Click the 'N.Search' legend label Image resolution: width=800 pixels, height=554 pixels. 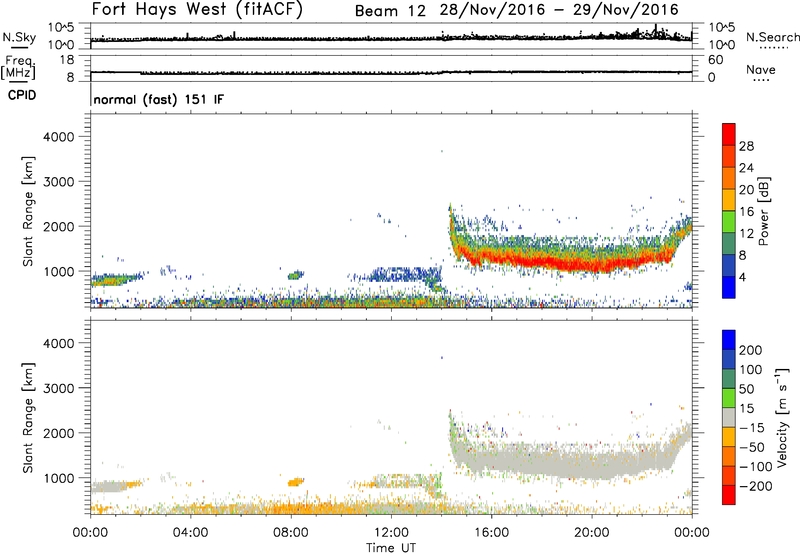(x=772, y=37)
